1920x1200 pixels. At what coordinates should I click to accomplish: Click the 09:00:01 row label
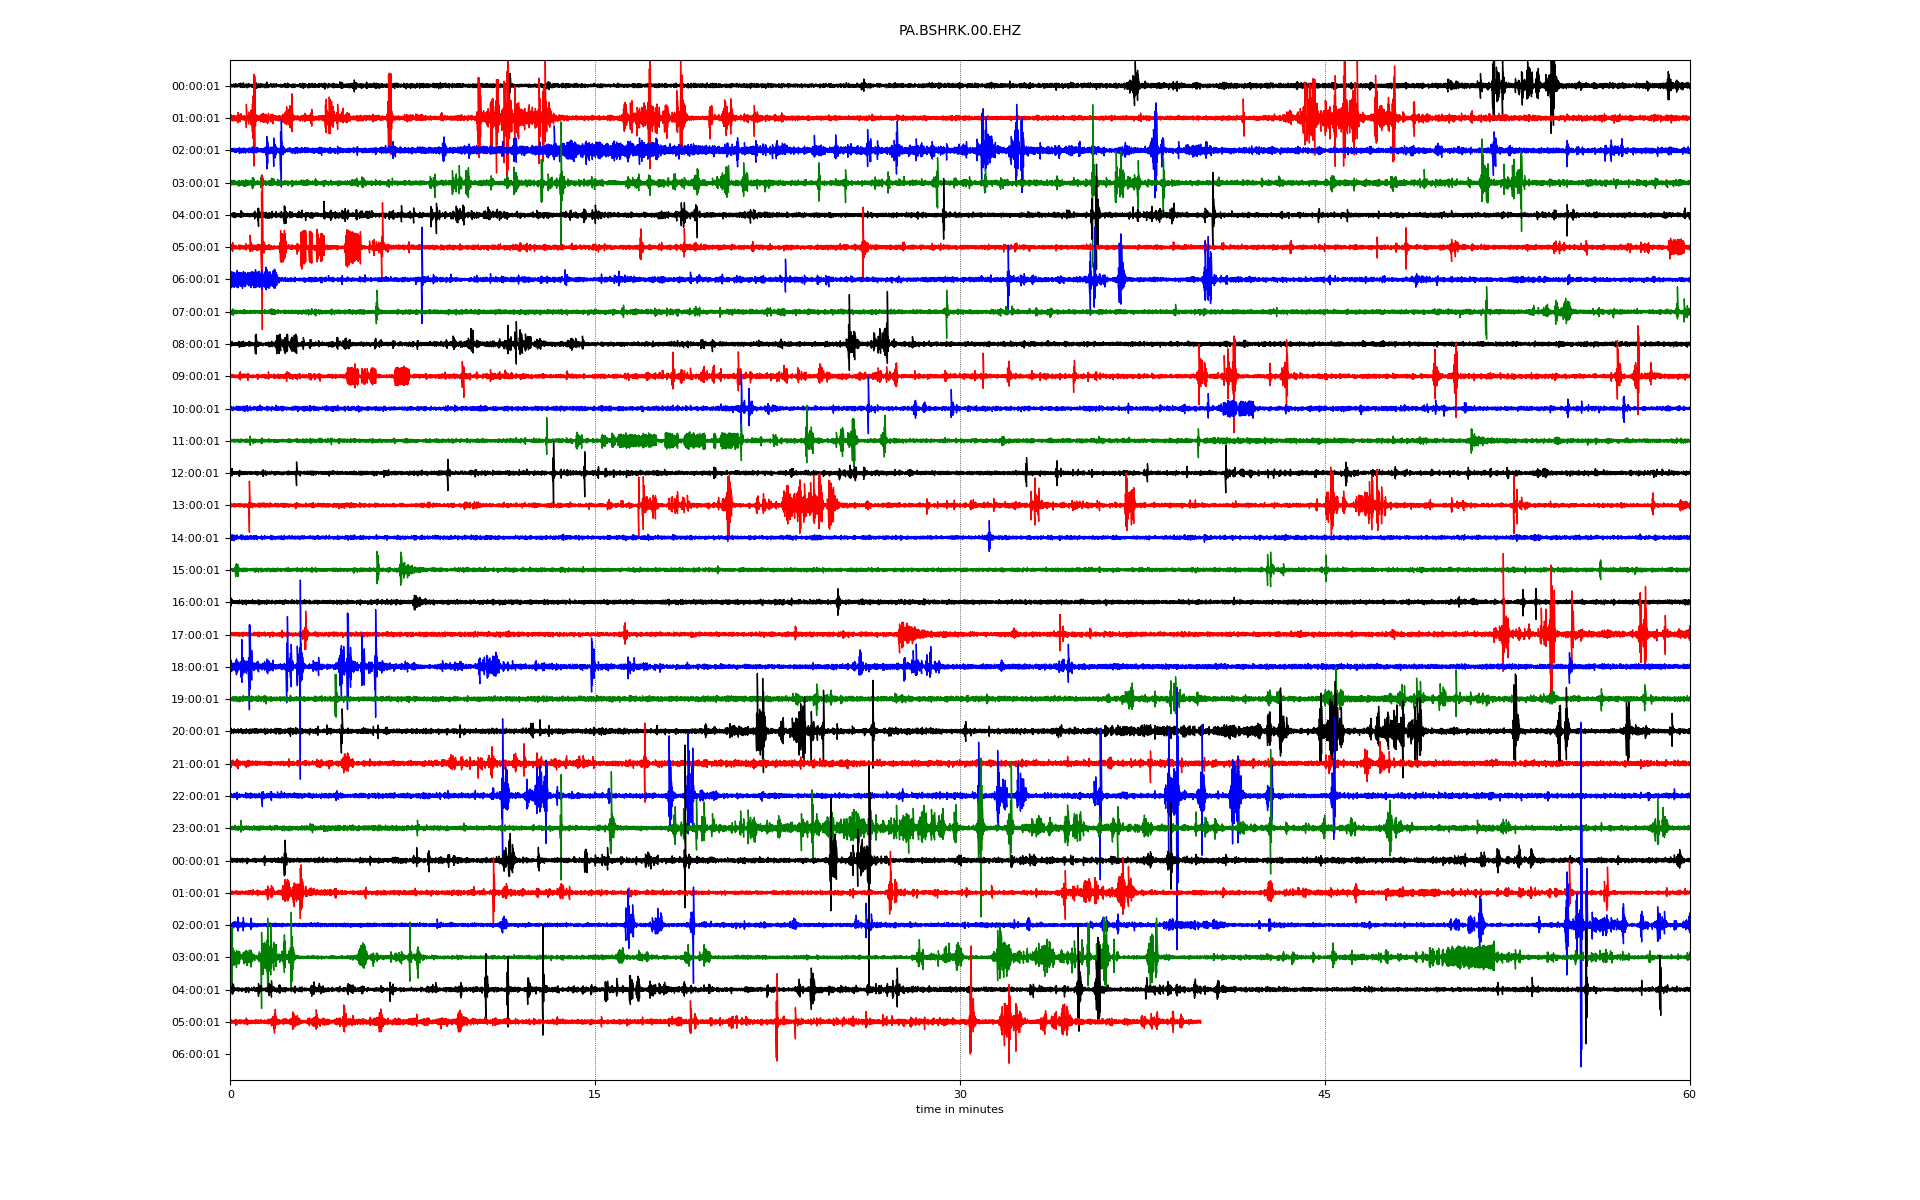195,377
